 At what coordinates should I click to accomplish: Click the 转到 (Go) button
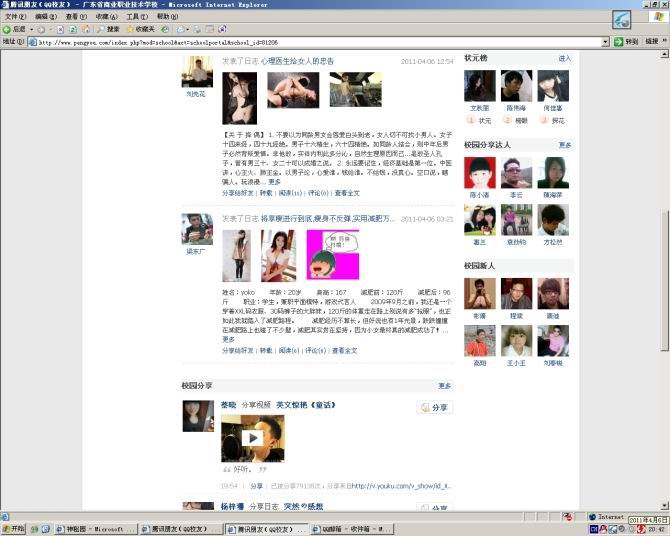[x=626, y=42]
